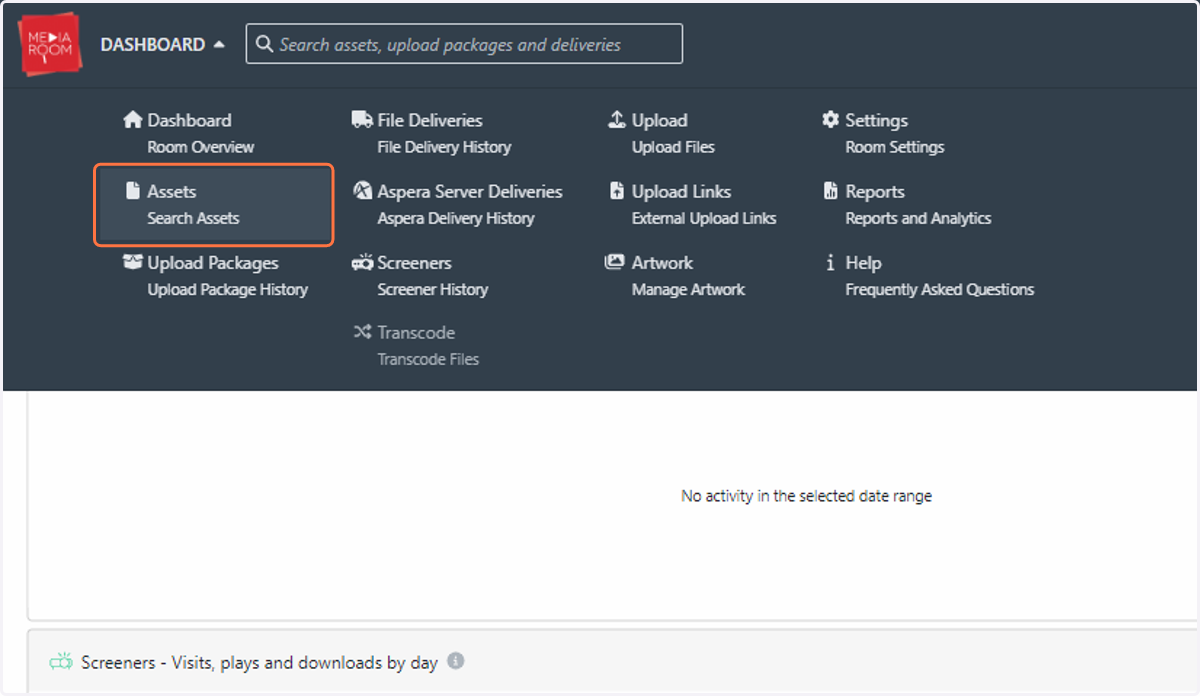Image resolution: width=1200 pixels, height=696 pixels.
Task: Open Screeners menu item
Action: tap(414, 263)
